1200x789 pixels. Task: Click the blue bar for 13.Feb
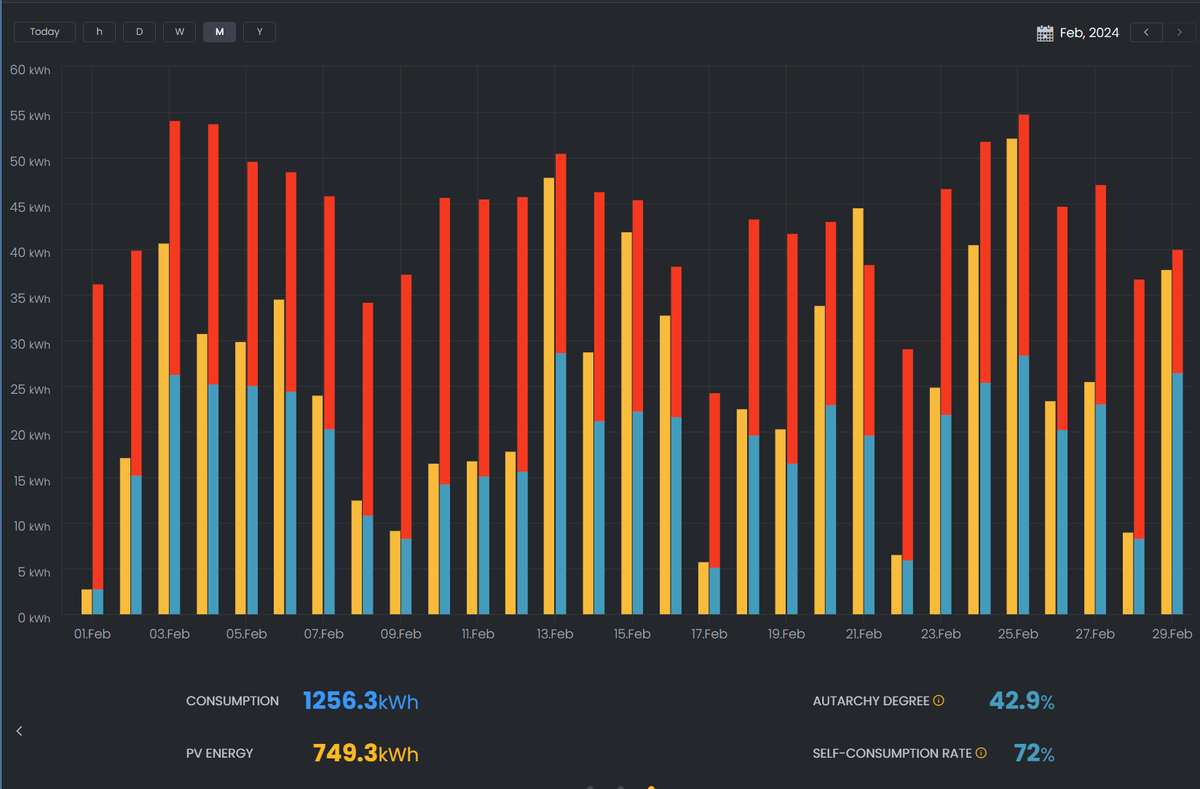point(560,484)
